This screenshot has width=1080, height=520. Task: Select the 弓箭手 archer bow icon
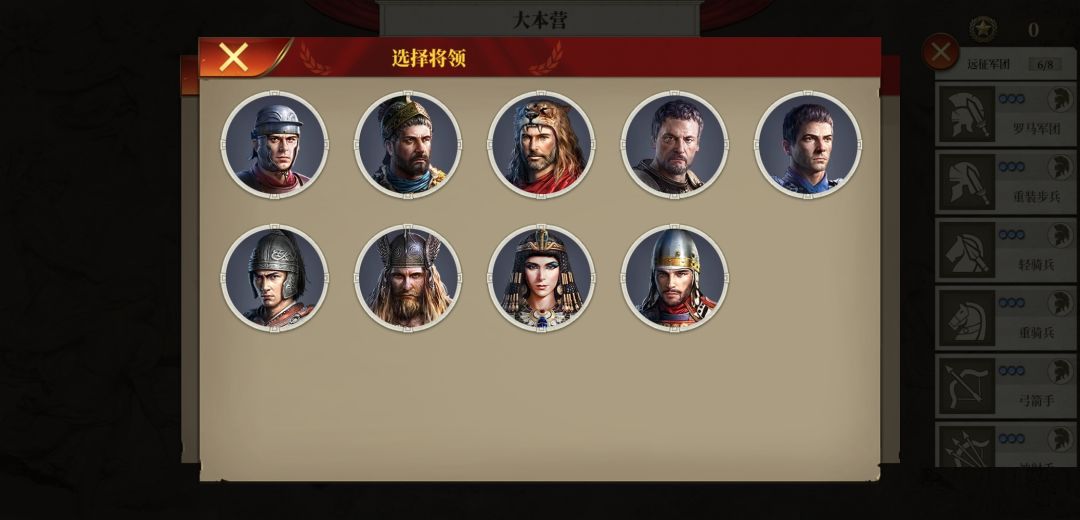(967, 386)
